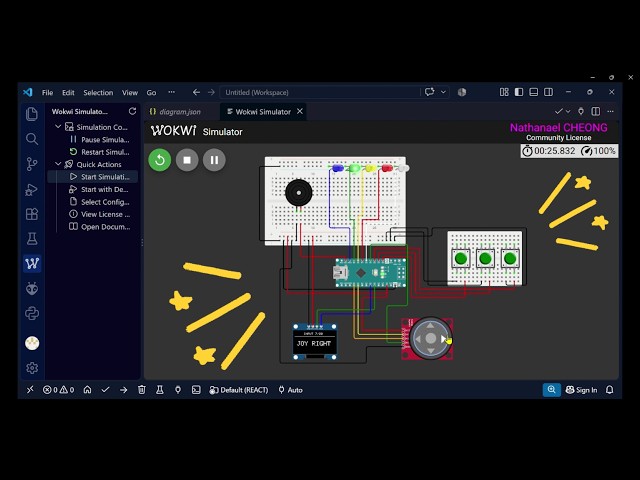Open View License quick action

100,214
